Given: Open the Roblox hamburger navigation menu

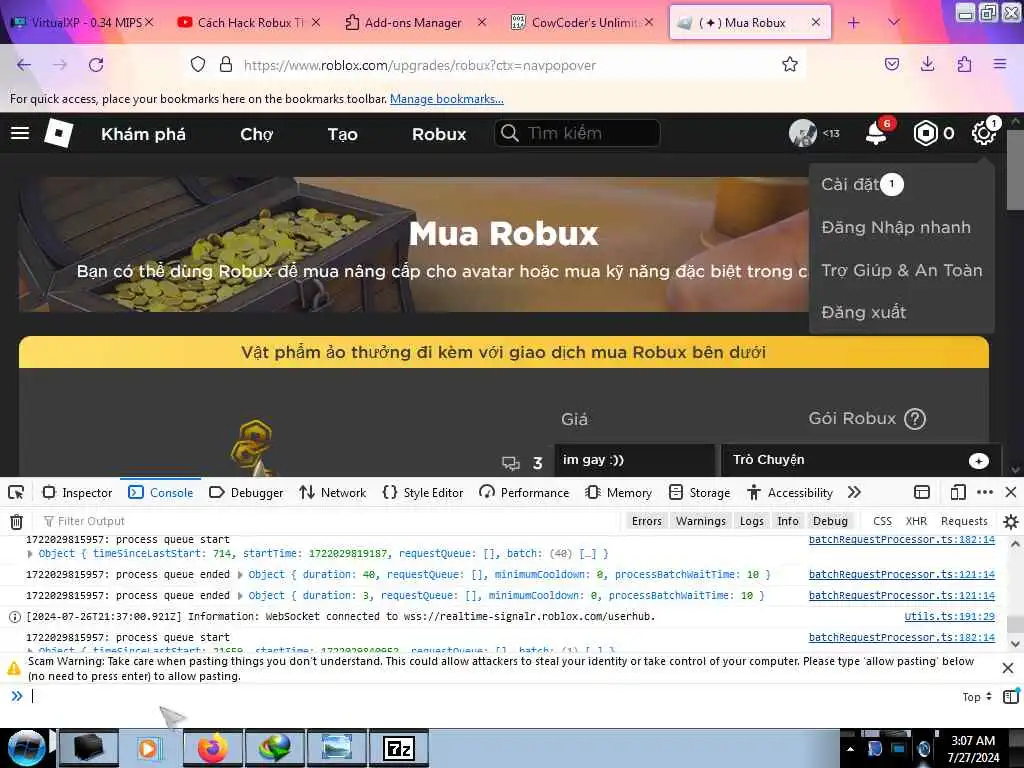Looking at the screenshot, I should pyautogui.click(x=20, y=133).
